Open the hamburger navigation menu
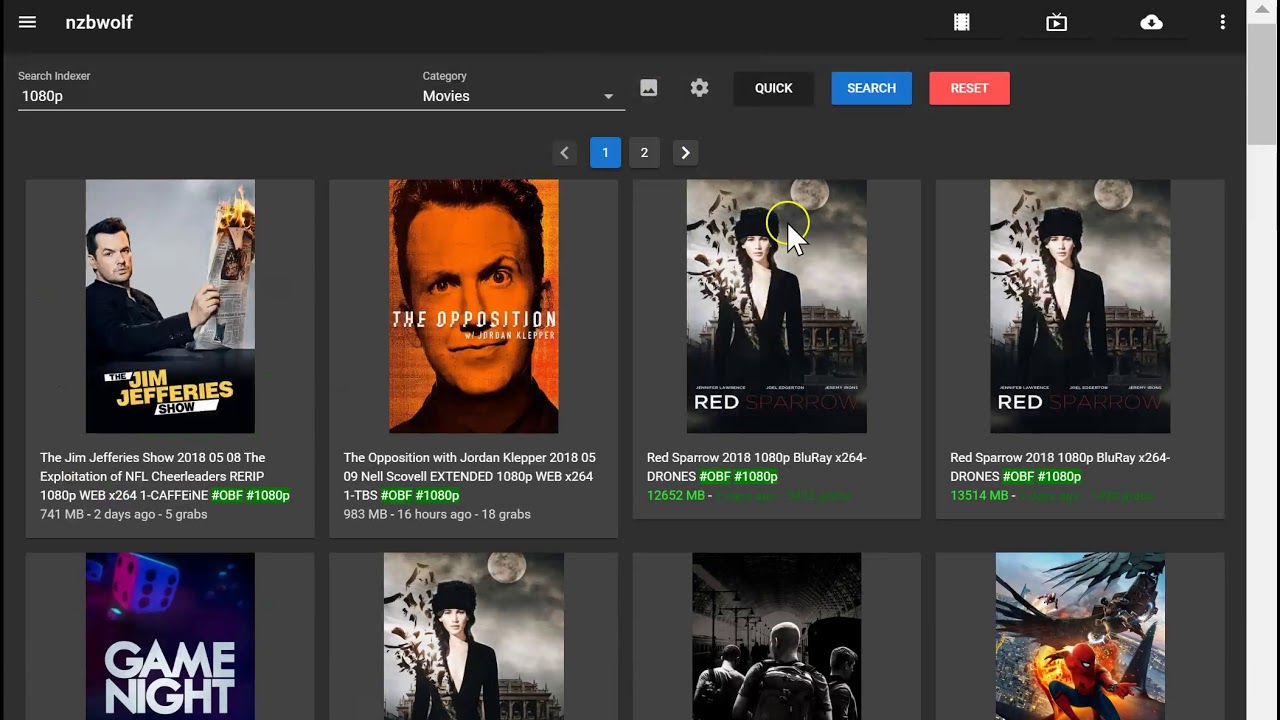The image size is (1280, 720). click(27, 22)
